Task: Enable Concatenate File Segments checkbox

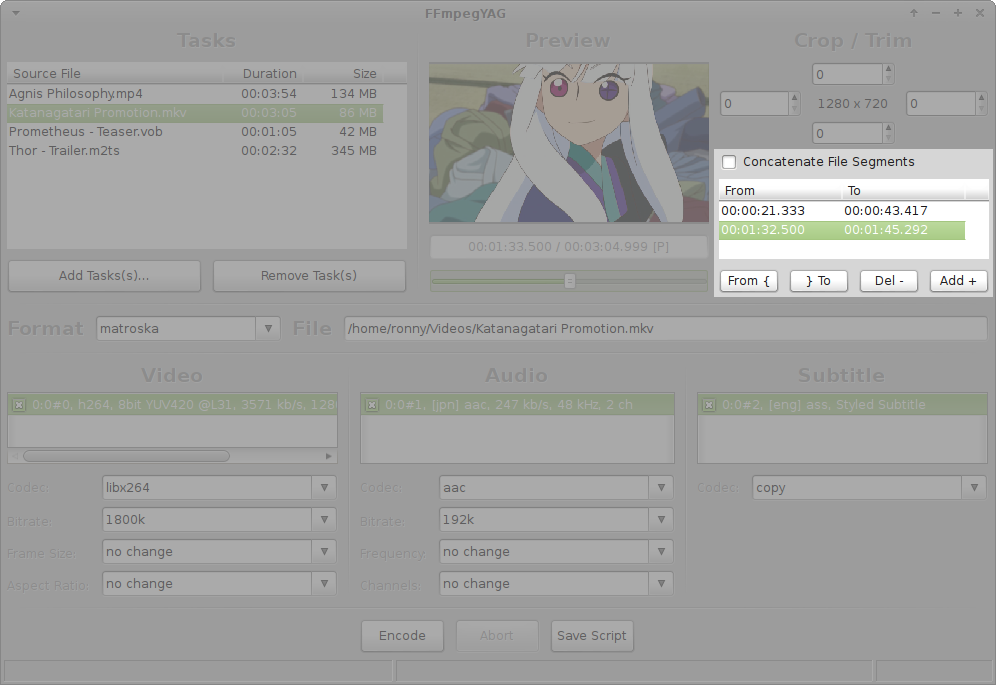Action: point(729,162)
